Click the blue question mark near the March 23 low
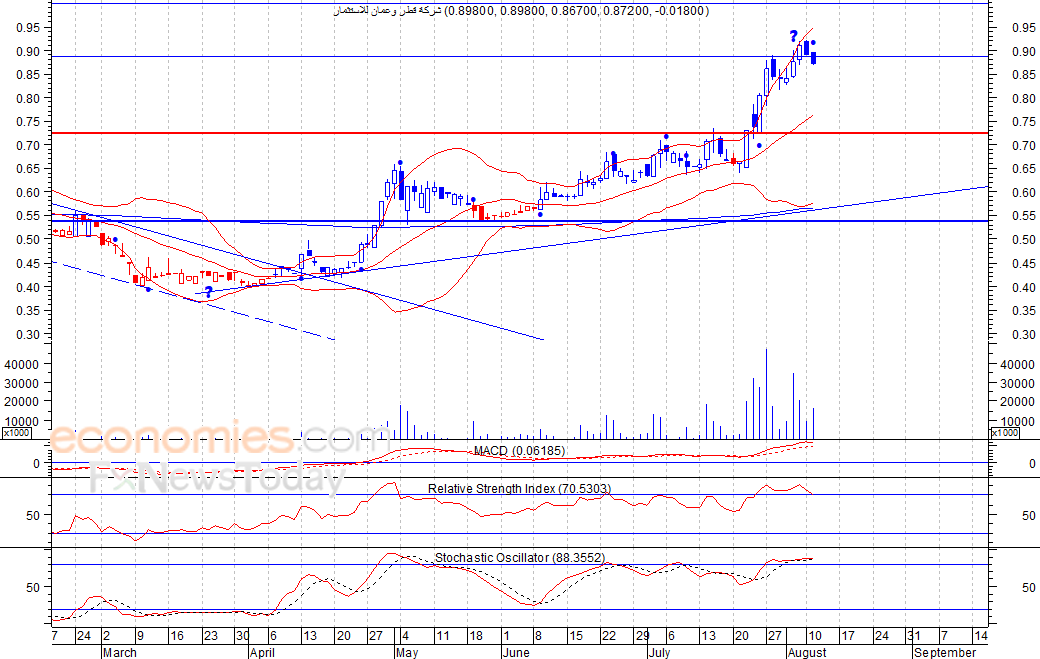The image size is (1040, 659). pos(209,292)
